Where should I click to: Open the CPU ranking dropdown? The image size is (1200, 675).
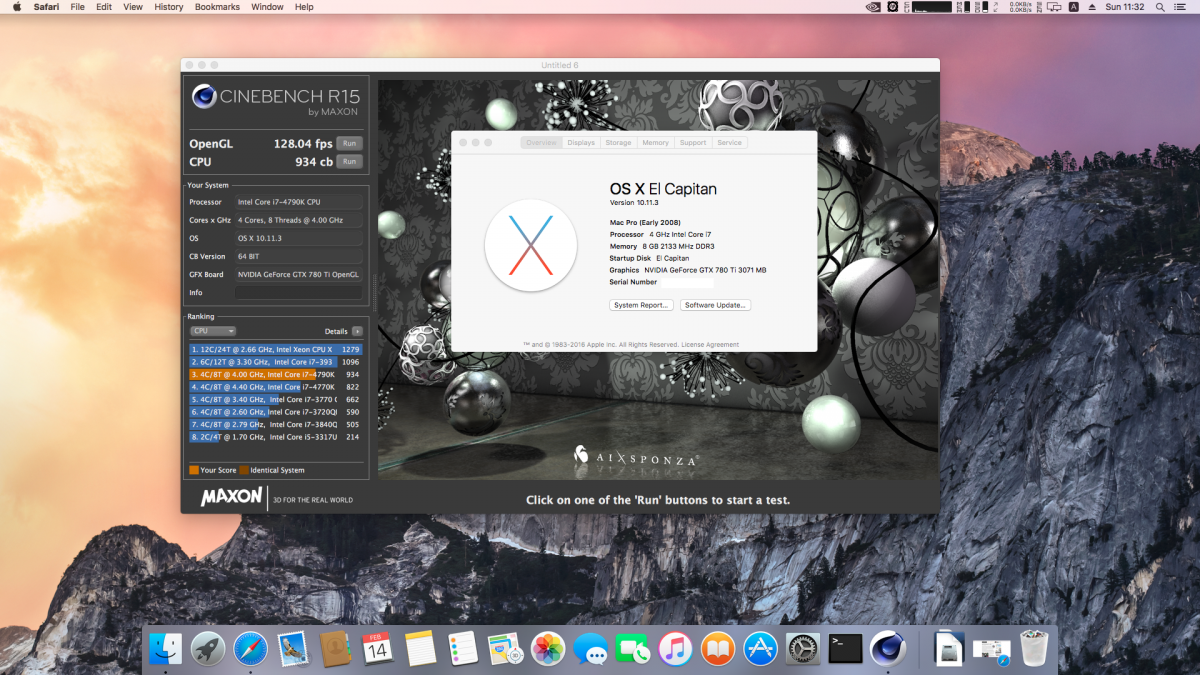click(213, 331)
